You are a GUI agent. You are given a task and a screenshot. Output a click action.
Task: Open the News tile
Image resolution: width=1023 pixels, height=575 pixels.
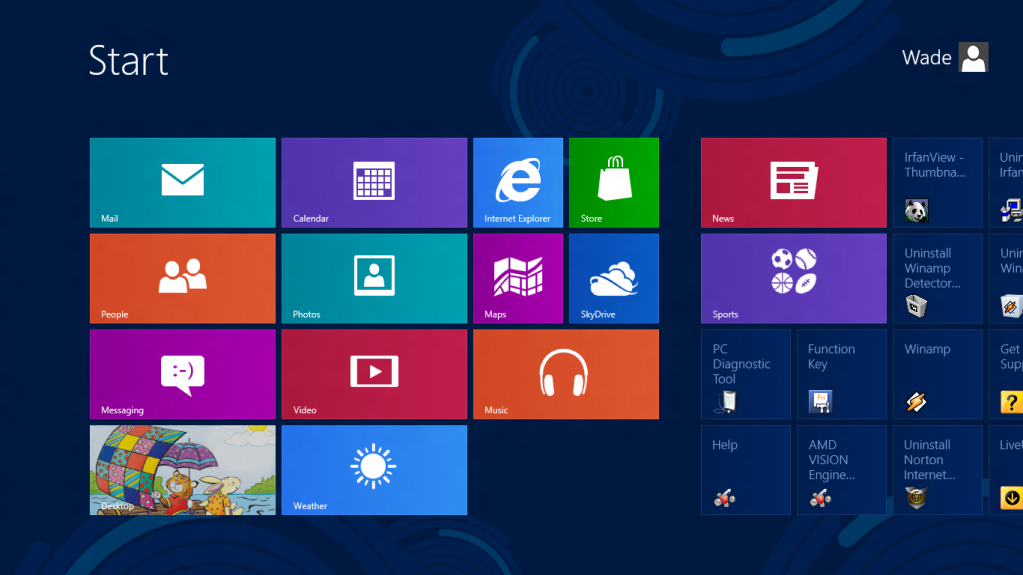(793, 183)
